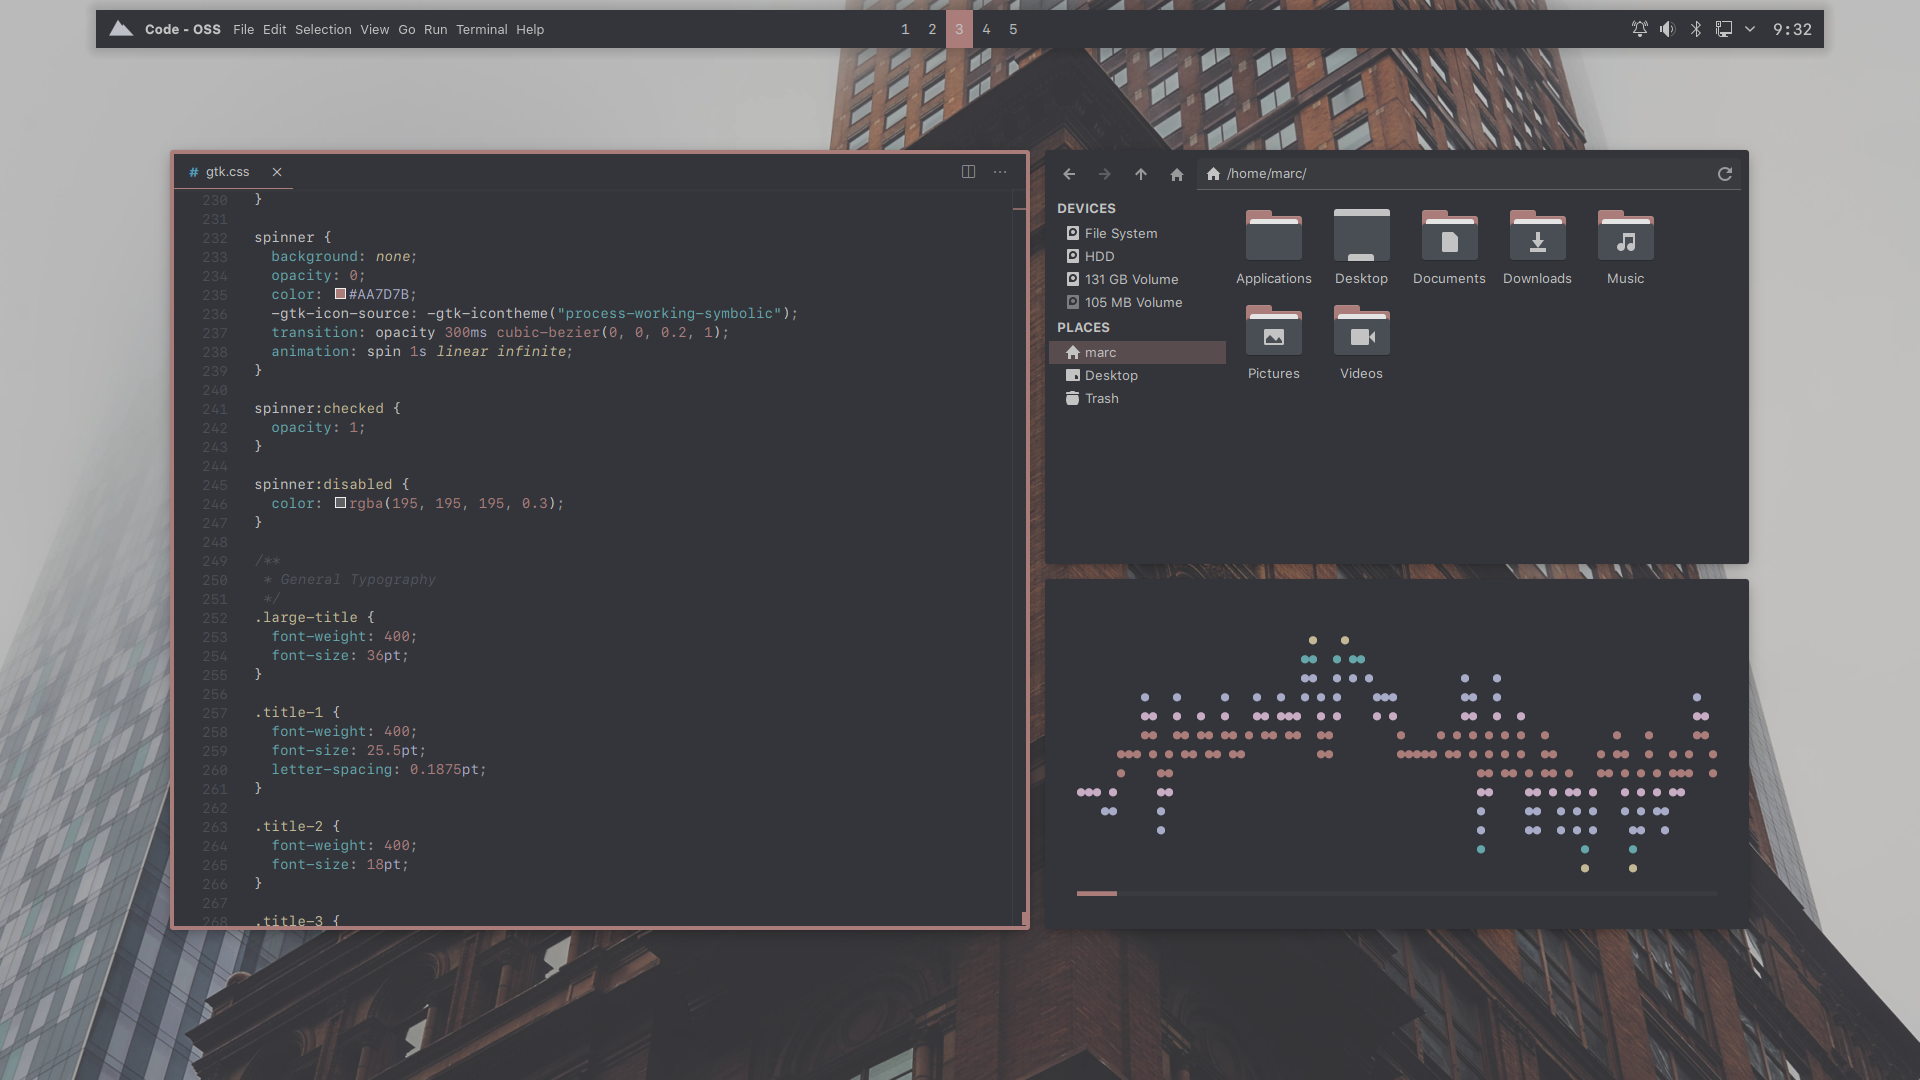This screenshot has width=1920, height=1080.
Task: Select Trash in the Places sidebar
Action: (x=1101, y=398)
